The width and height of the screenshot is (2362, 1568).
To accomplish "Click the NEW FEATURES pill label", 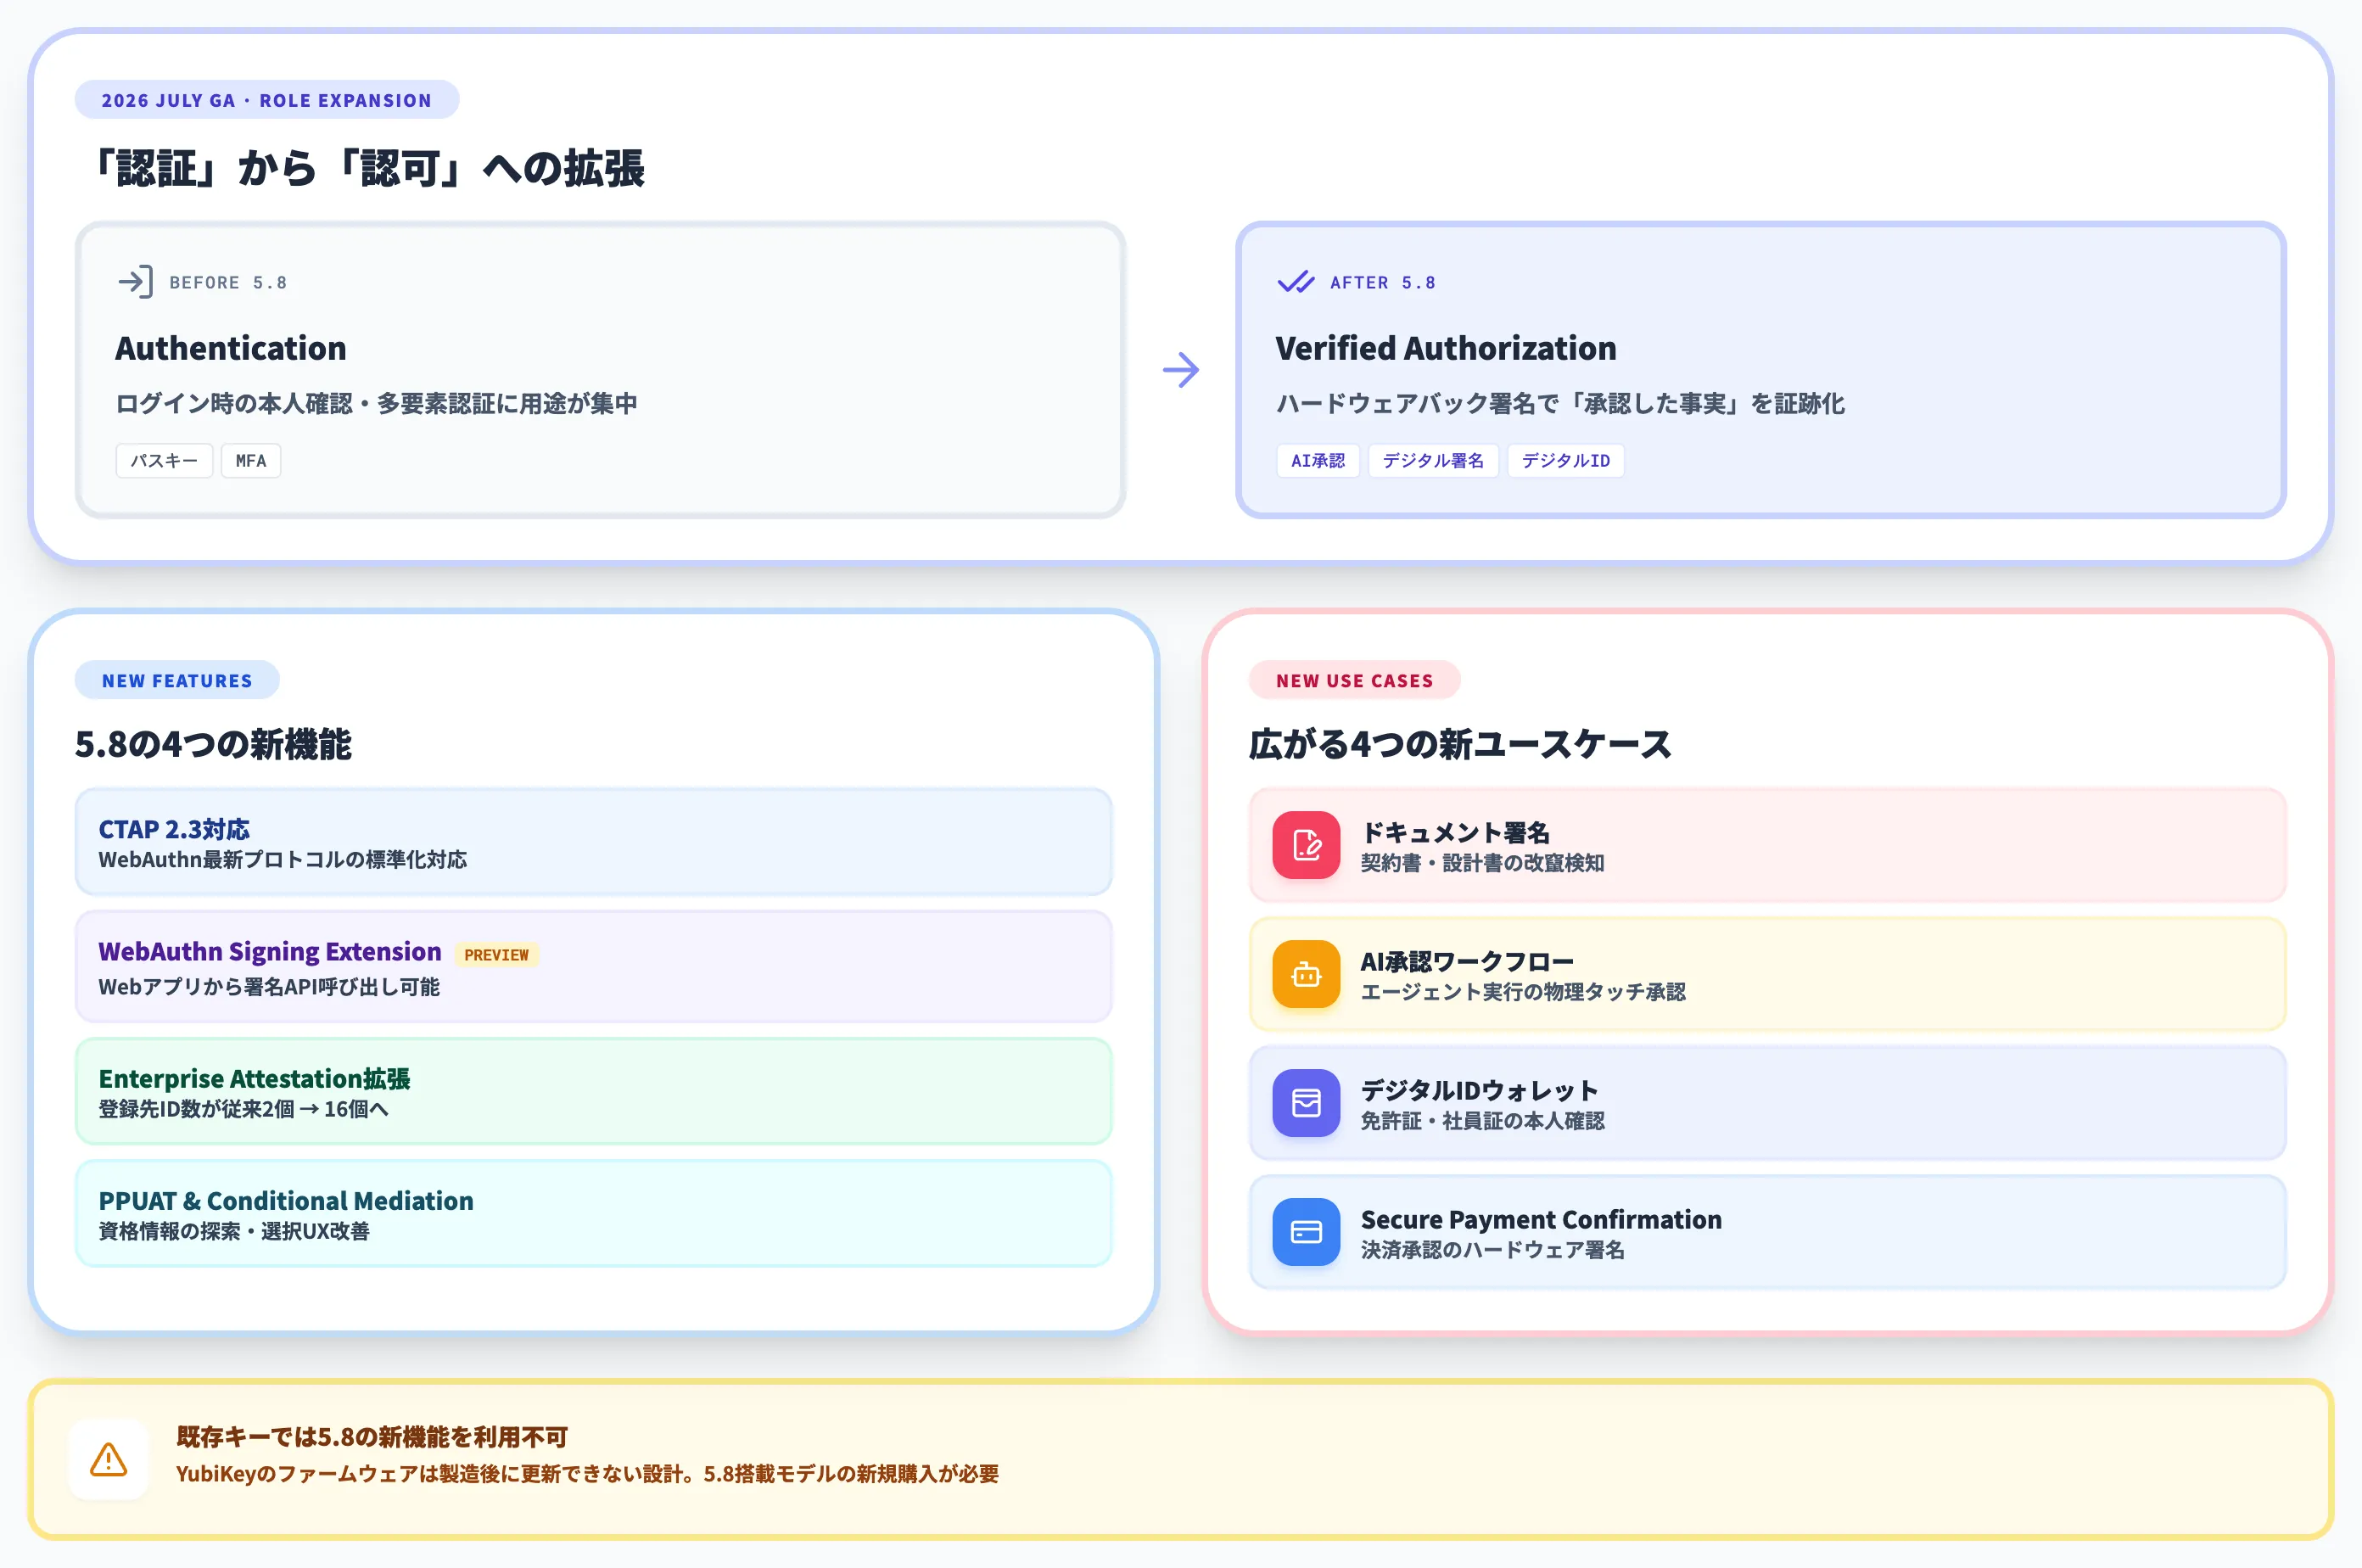I will [x=177, y=680].
